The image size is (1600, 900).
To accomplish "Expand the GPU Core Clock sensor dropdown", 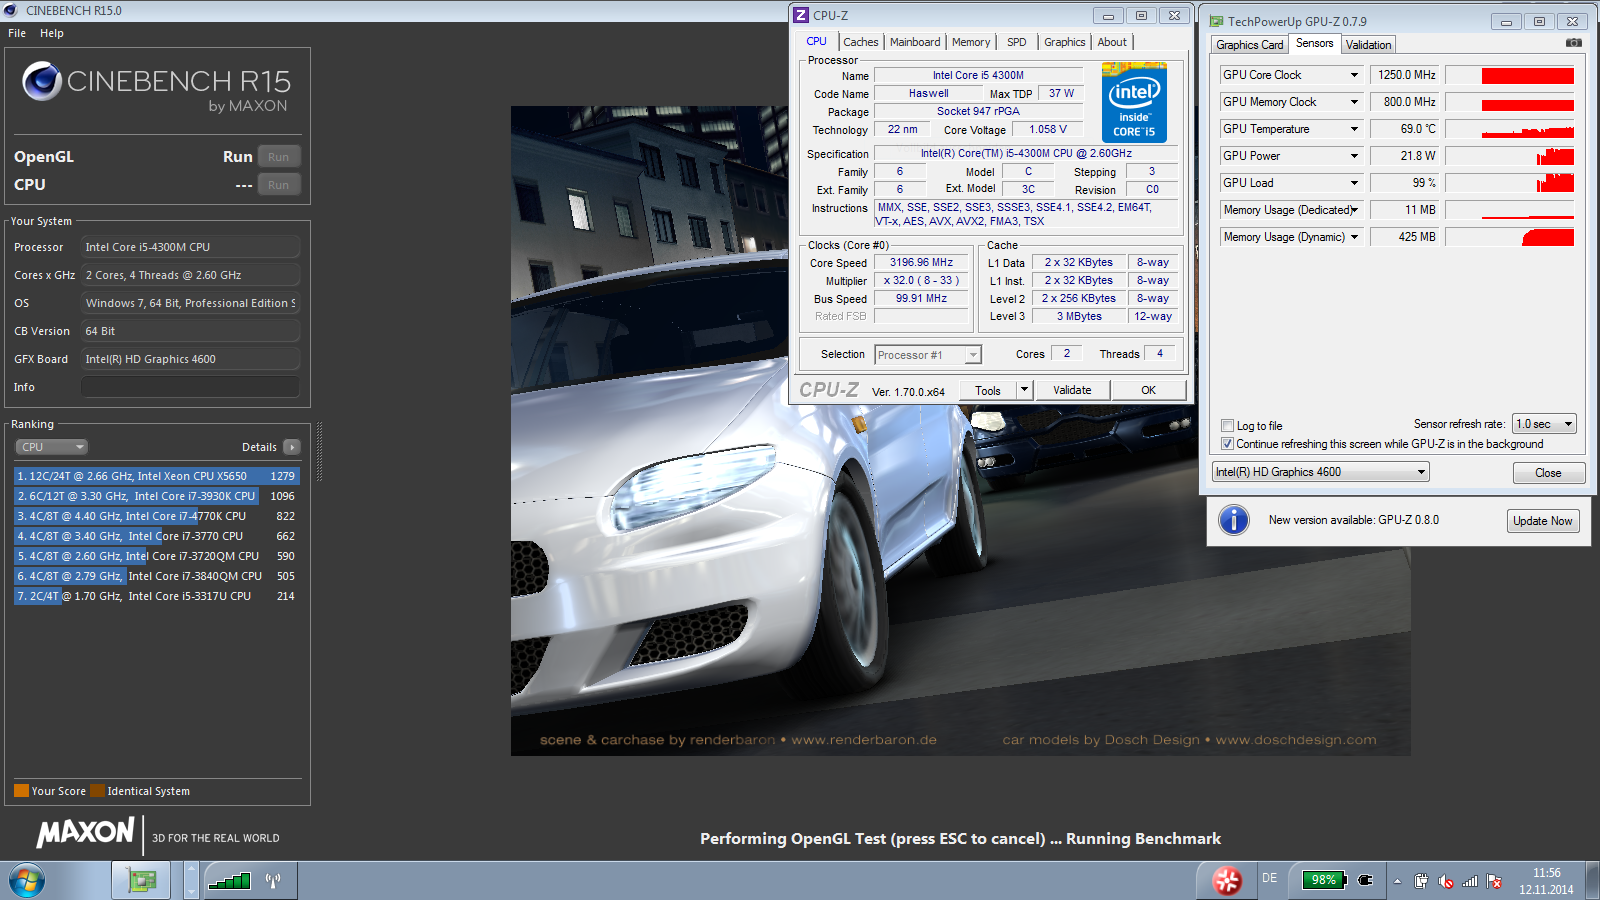I will click(1354, 75).
